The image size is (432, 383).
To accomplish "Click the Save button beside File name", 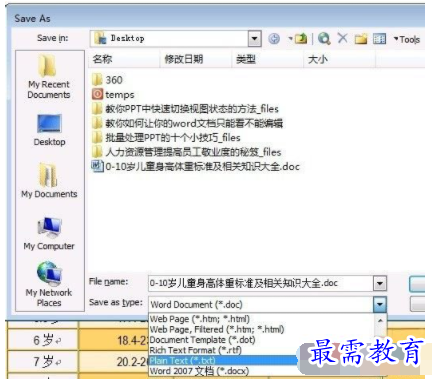I will 417,284.
